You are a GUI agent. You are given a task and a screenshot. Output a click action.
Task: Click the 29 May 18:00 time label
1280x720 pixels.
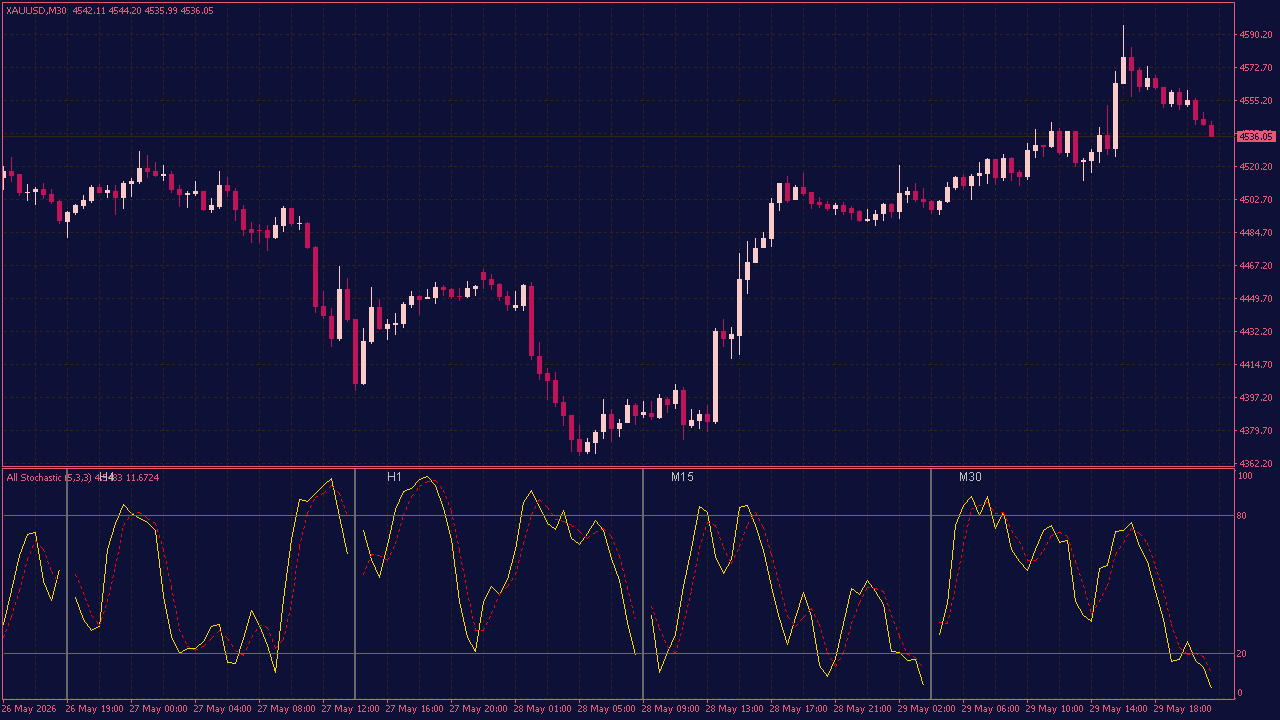tap(1183, 709)
